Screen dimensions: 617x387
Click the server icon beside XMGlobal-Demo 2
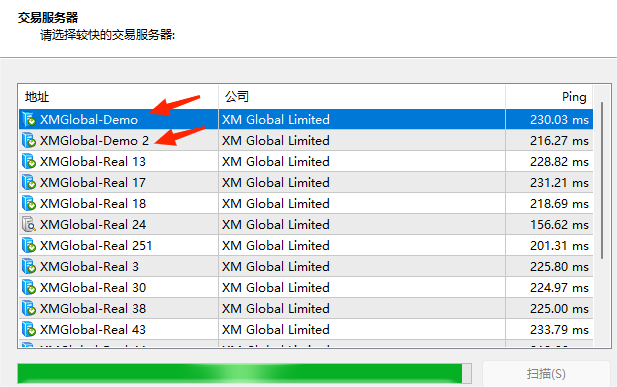click(x=29, y=140)
